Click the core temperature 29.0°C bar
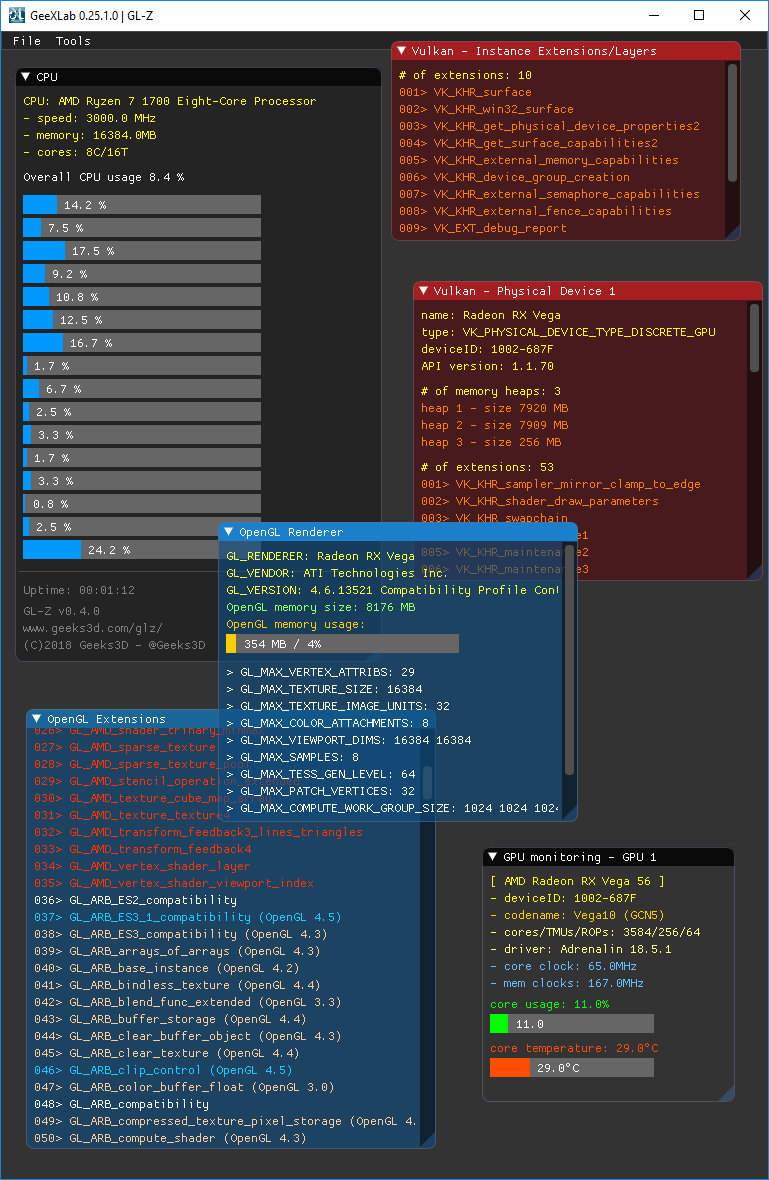769x1180 pixels. [x=572, y=1068]
